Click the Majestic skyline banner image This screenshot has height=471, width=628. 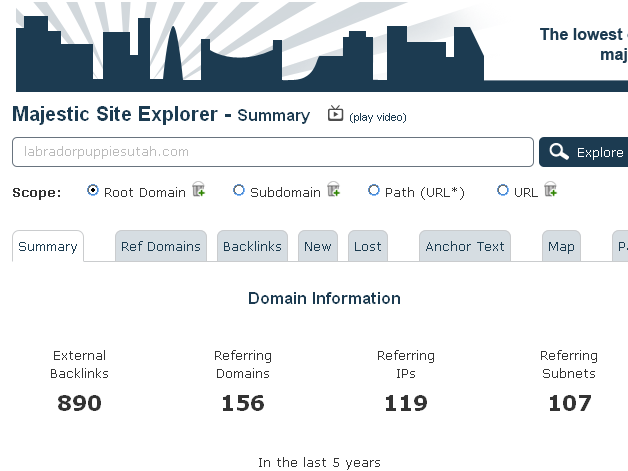[x=322, y=46]
